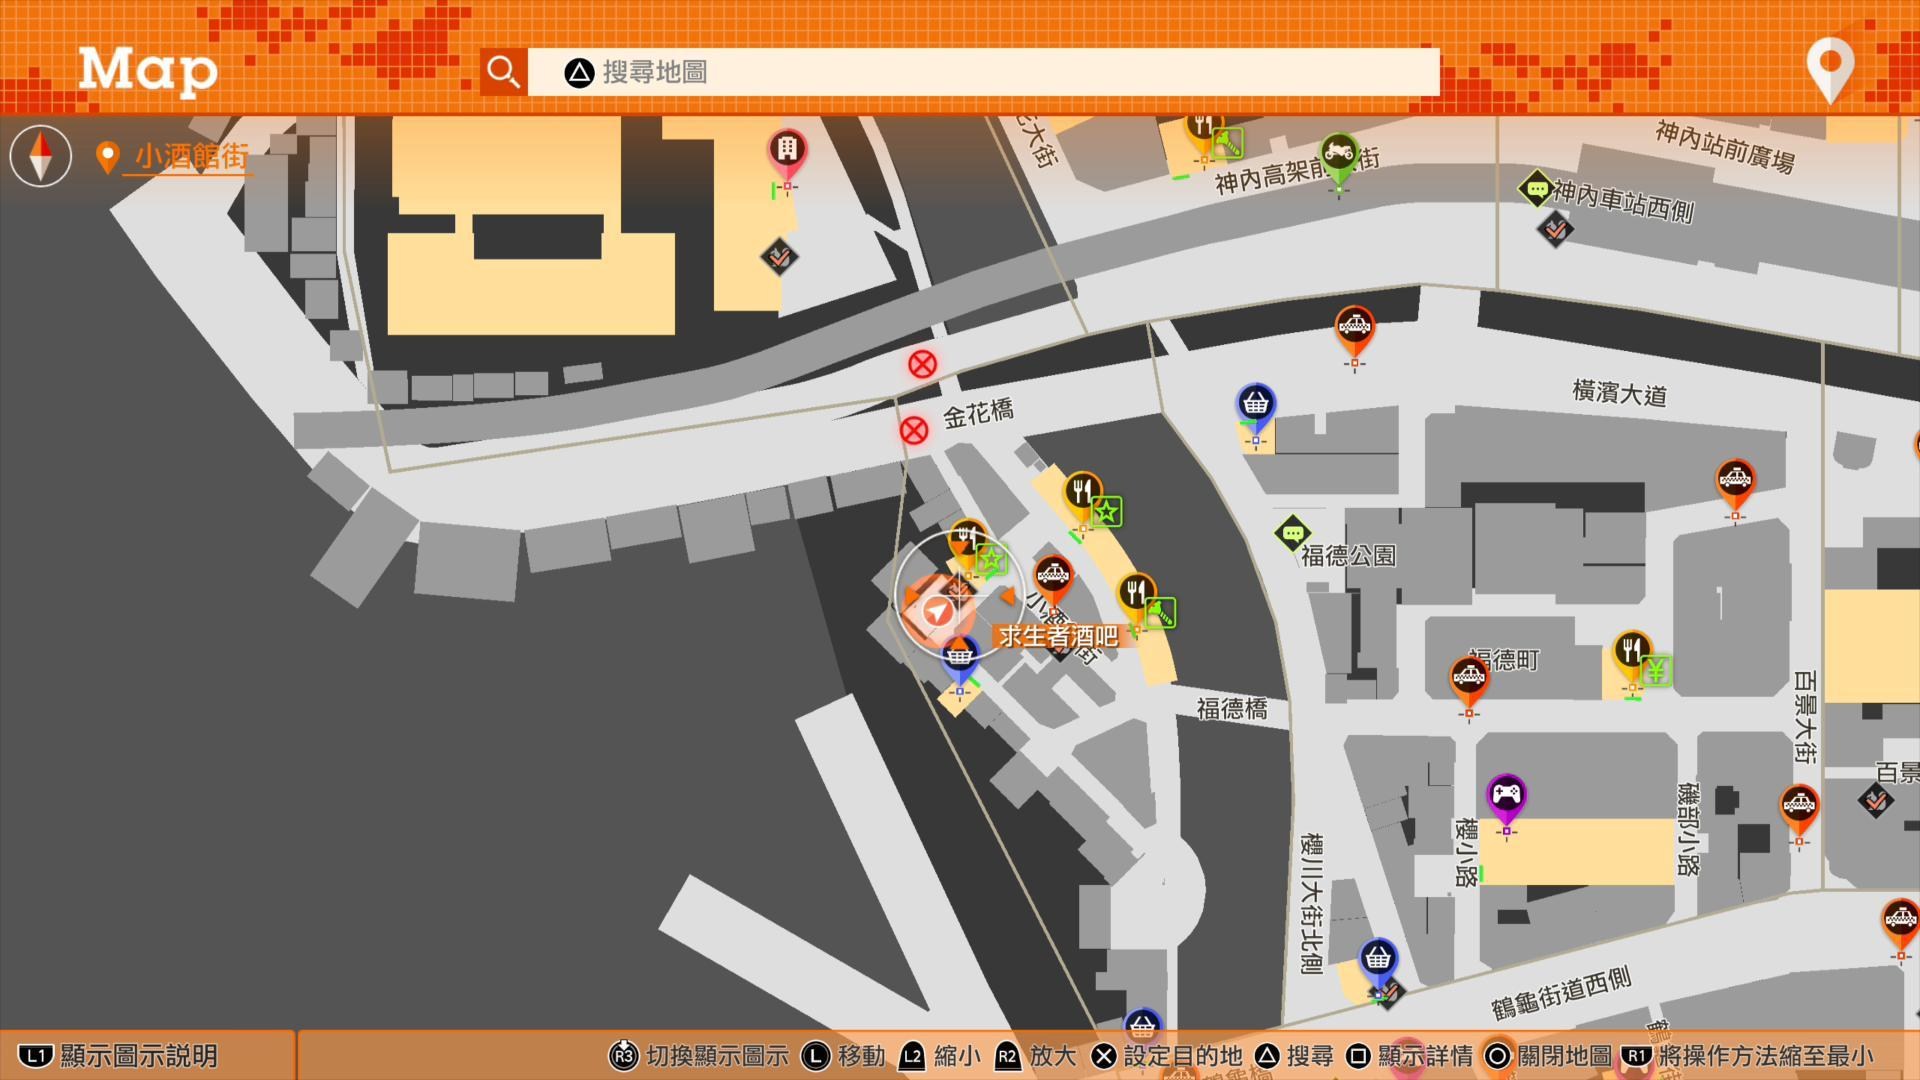This screenshot has width=1920, height=1080.
Task: Select the dark checkmark marker below the hotel
Action: pos(779,257)
